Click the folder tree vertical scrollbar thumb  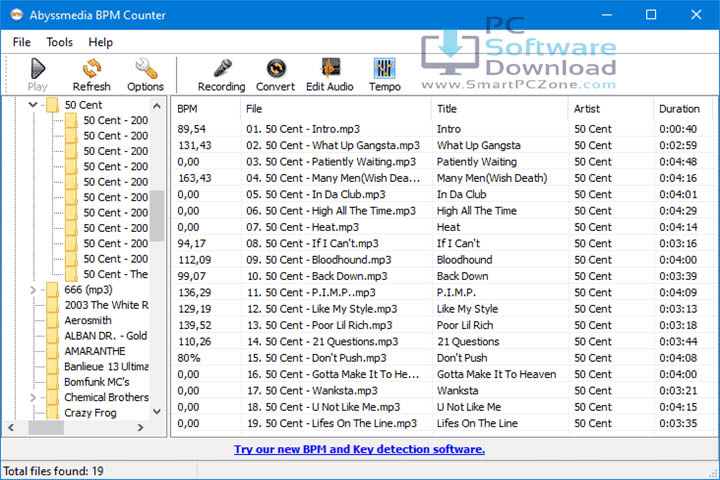[157, 216]
